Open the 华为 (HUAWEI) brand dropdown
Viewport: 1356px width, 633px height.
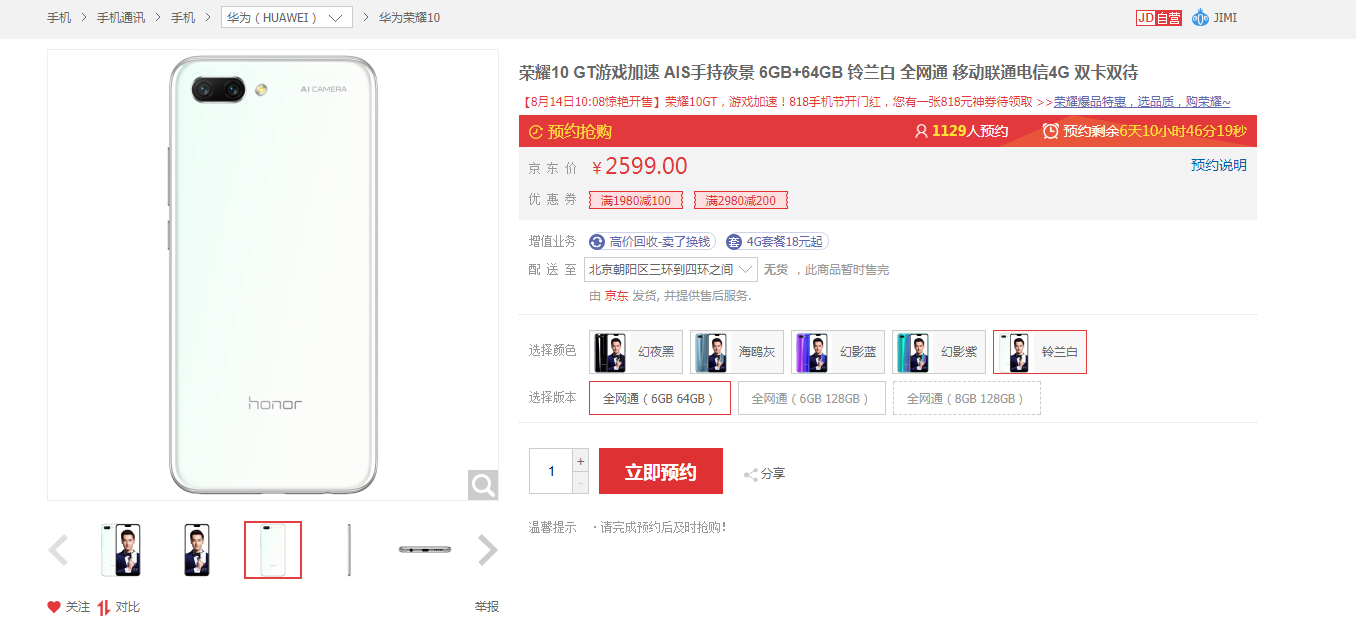coord(287,18)
